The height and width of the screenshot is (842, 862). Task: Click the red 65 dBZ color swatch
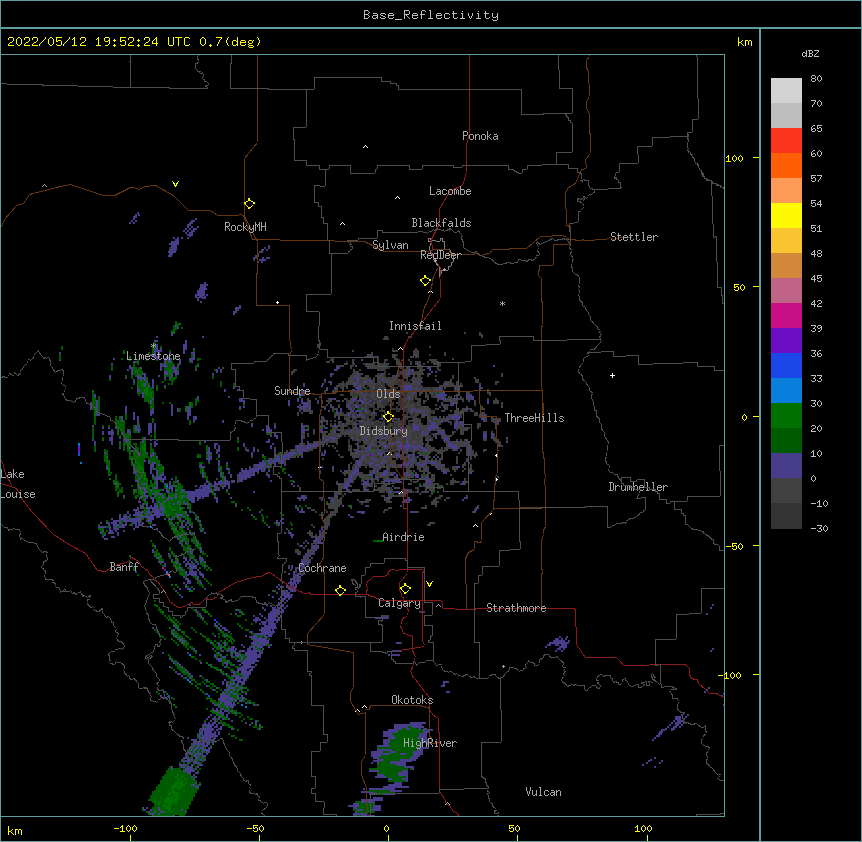pyautogui.click(x=786, y=141)
